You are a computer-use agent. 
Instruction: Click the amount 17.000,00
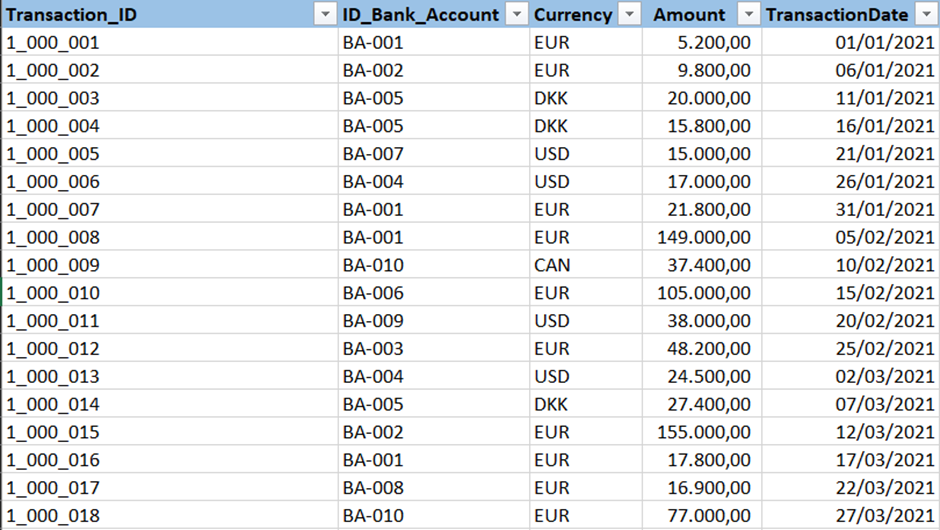tap(709, 182)
